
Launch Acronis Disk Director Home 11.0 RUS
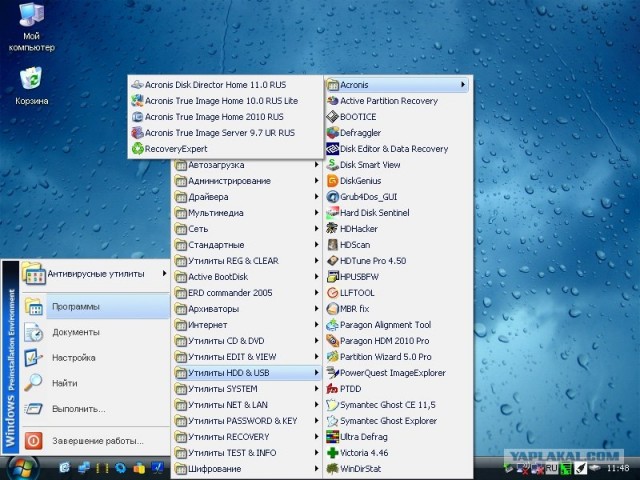225,85
